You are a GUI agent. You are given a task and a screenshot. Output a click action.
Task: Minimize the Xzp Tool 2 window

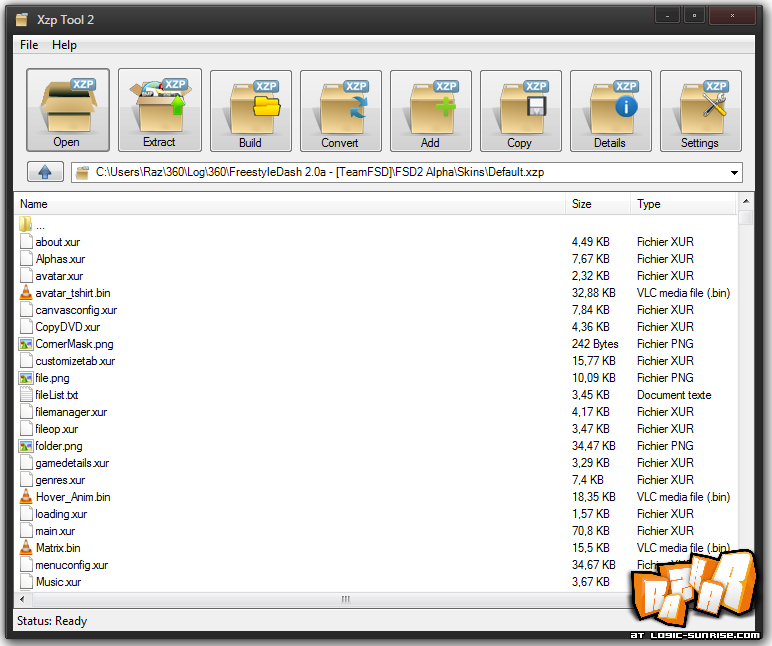pos(668,15)
